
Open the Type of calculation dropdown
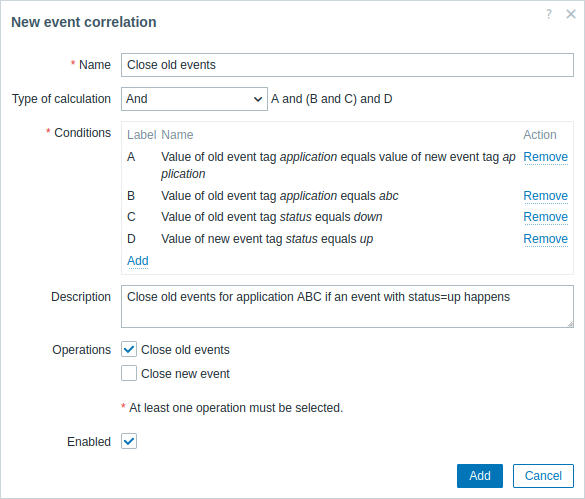pyautogui.click(x=194, y=99)
